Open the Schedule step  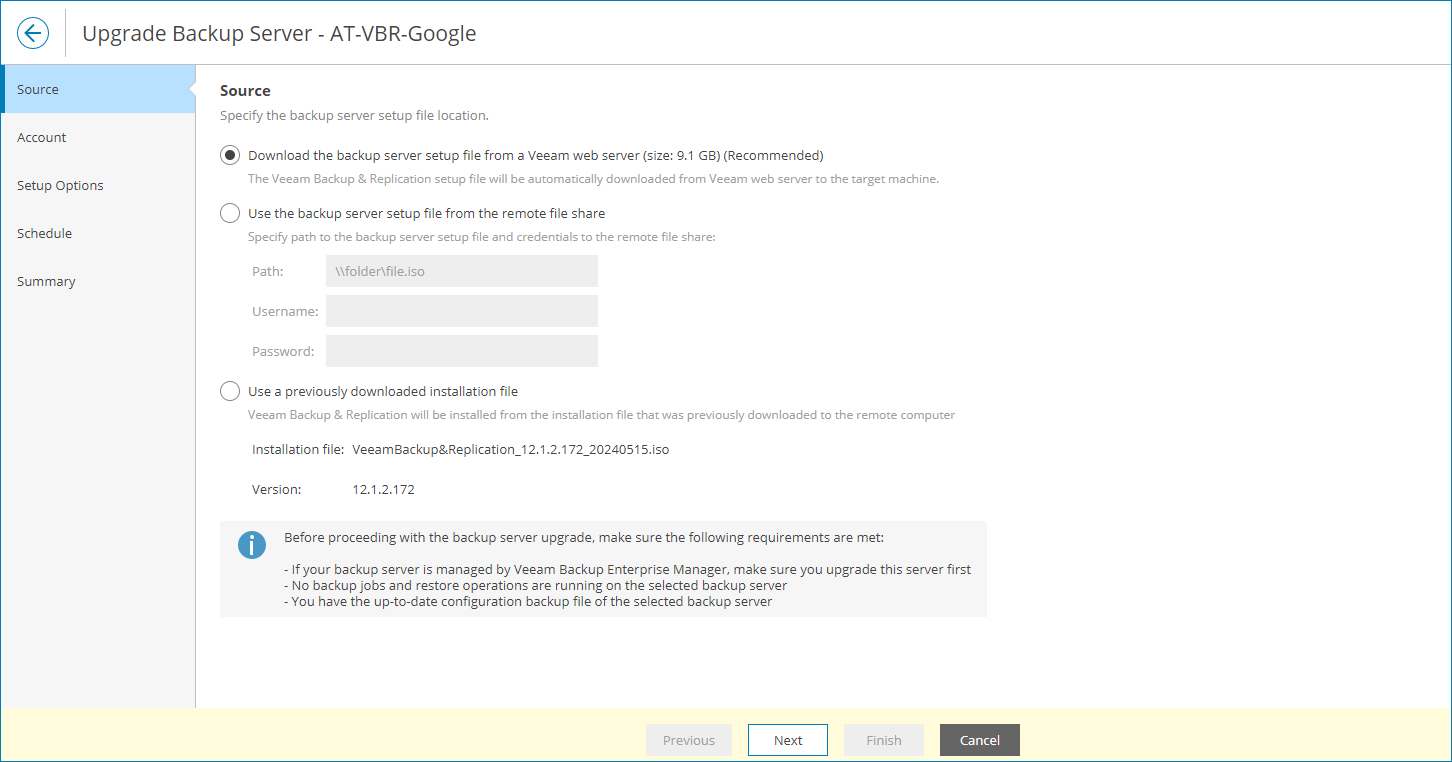coord(44,233)
